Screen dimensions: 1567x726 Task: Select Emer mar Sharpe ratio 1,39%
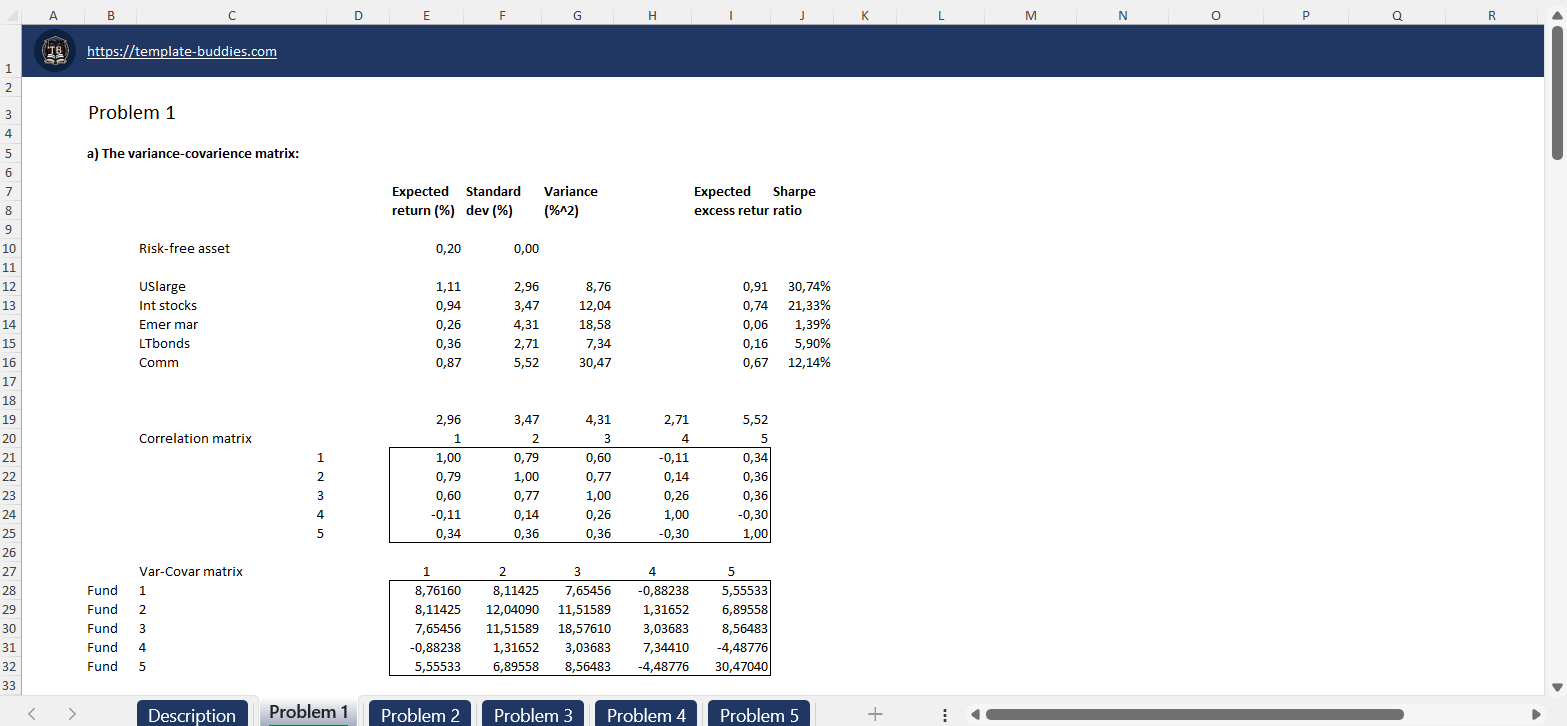tap(812, 325)
